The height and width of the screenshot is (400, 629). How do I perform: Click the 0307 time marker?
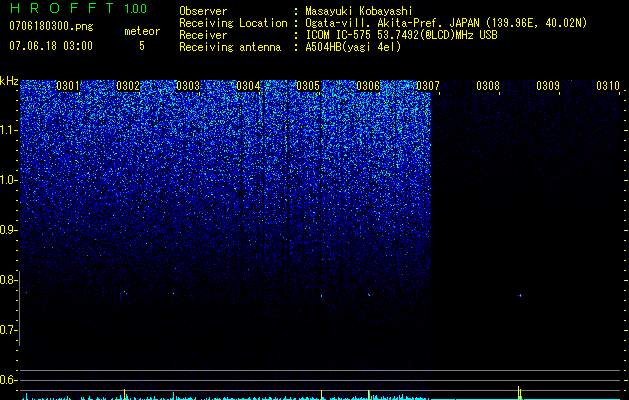point(428,86)
